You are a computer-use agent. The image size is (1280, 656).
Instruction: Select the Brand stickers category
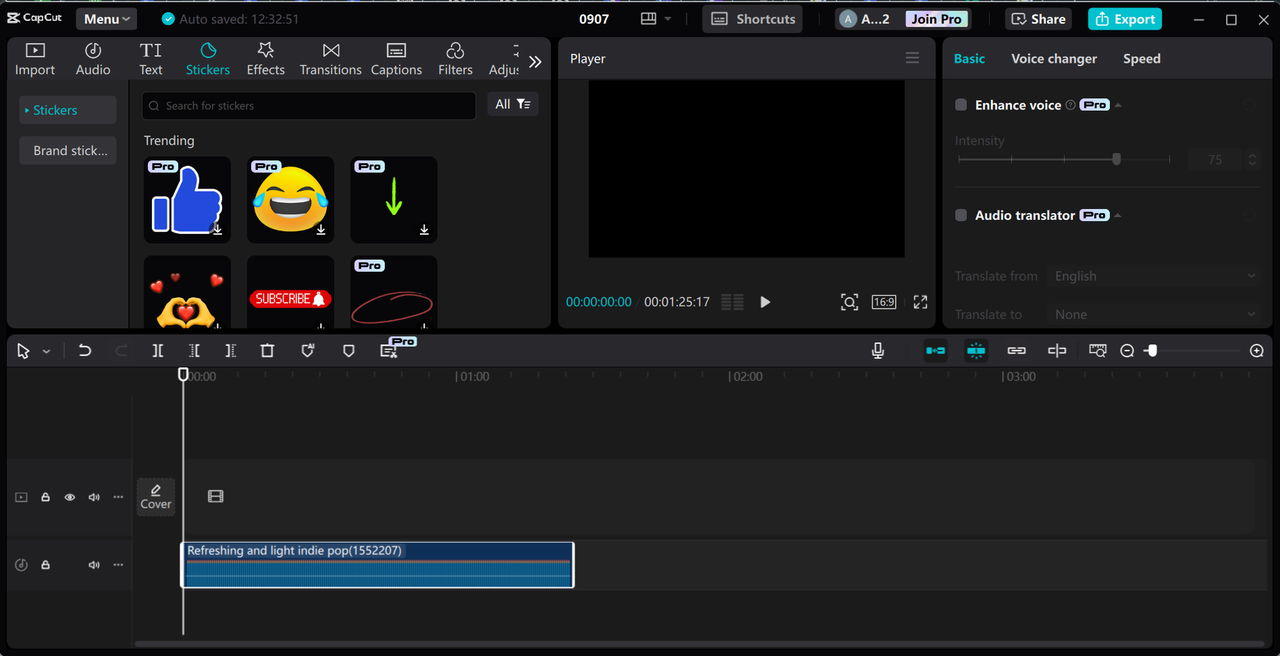click(67, 151)
